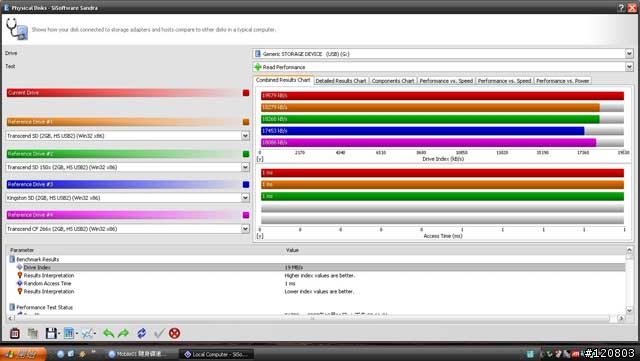Viewport: 640px width, 361px height.
Task: Click the Benchmark Results tree icon
Action: (x=12, y=259)
